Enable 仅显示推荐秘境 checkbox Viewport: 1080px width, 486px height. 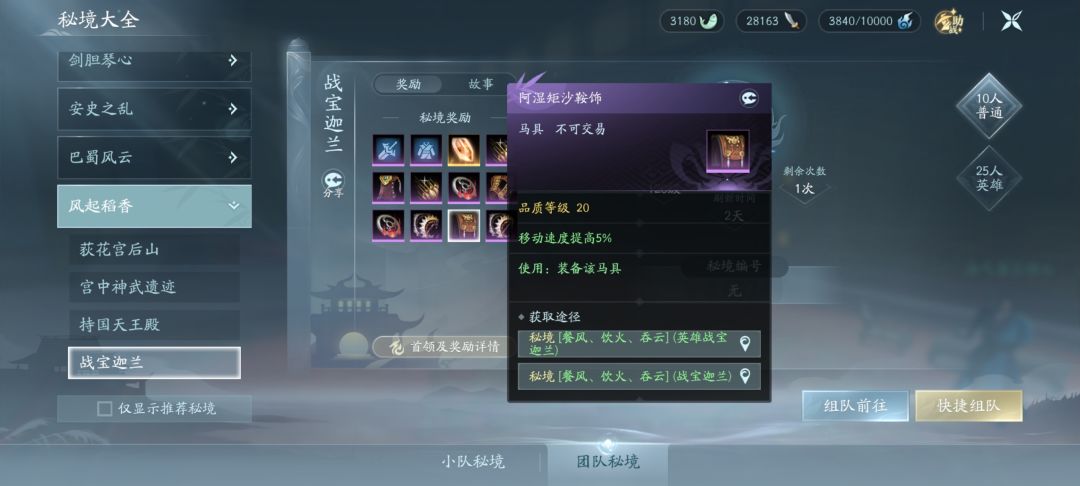pos(105,409)
